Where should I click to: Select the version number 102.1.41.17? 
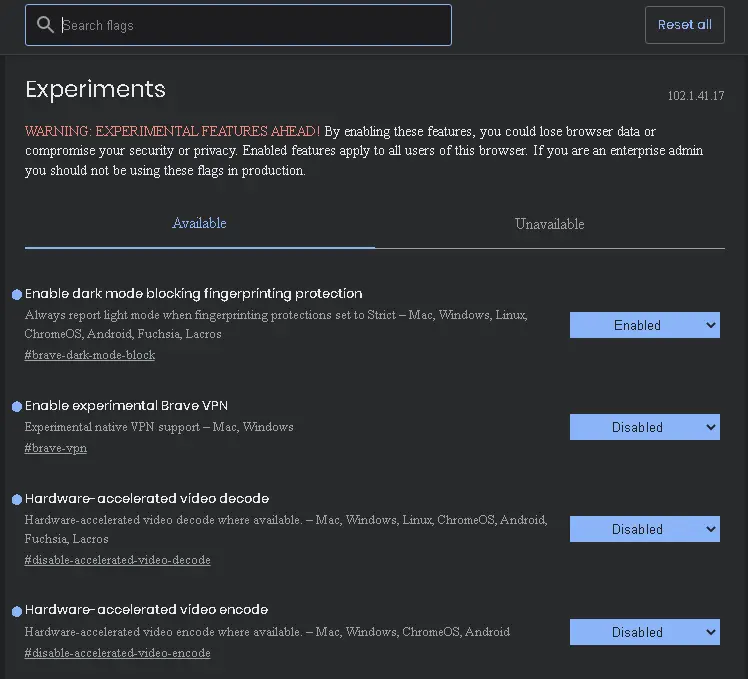coord(696,96)
